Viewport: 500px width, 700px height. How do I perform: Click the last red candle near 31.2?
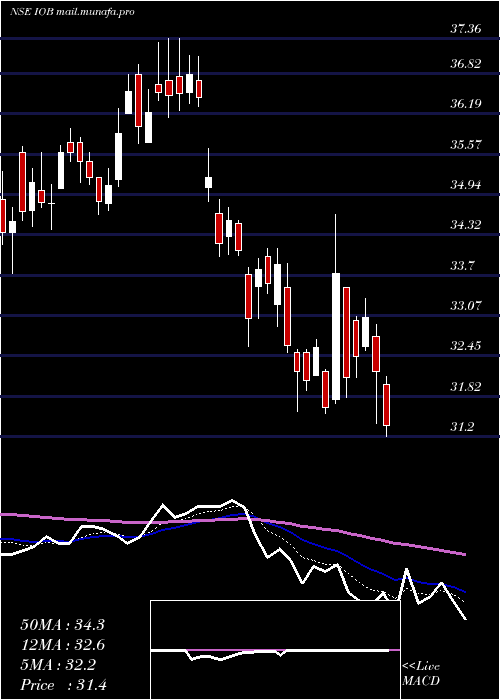click(x=387, y=404)
